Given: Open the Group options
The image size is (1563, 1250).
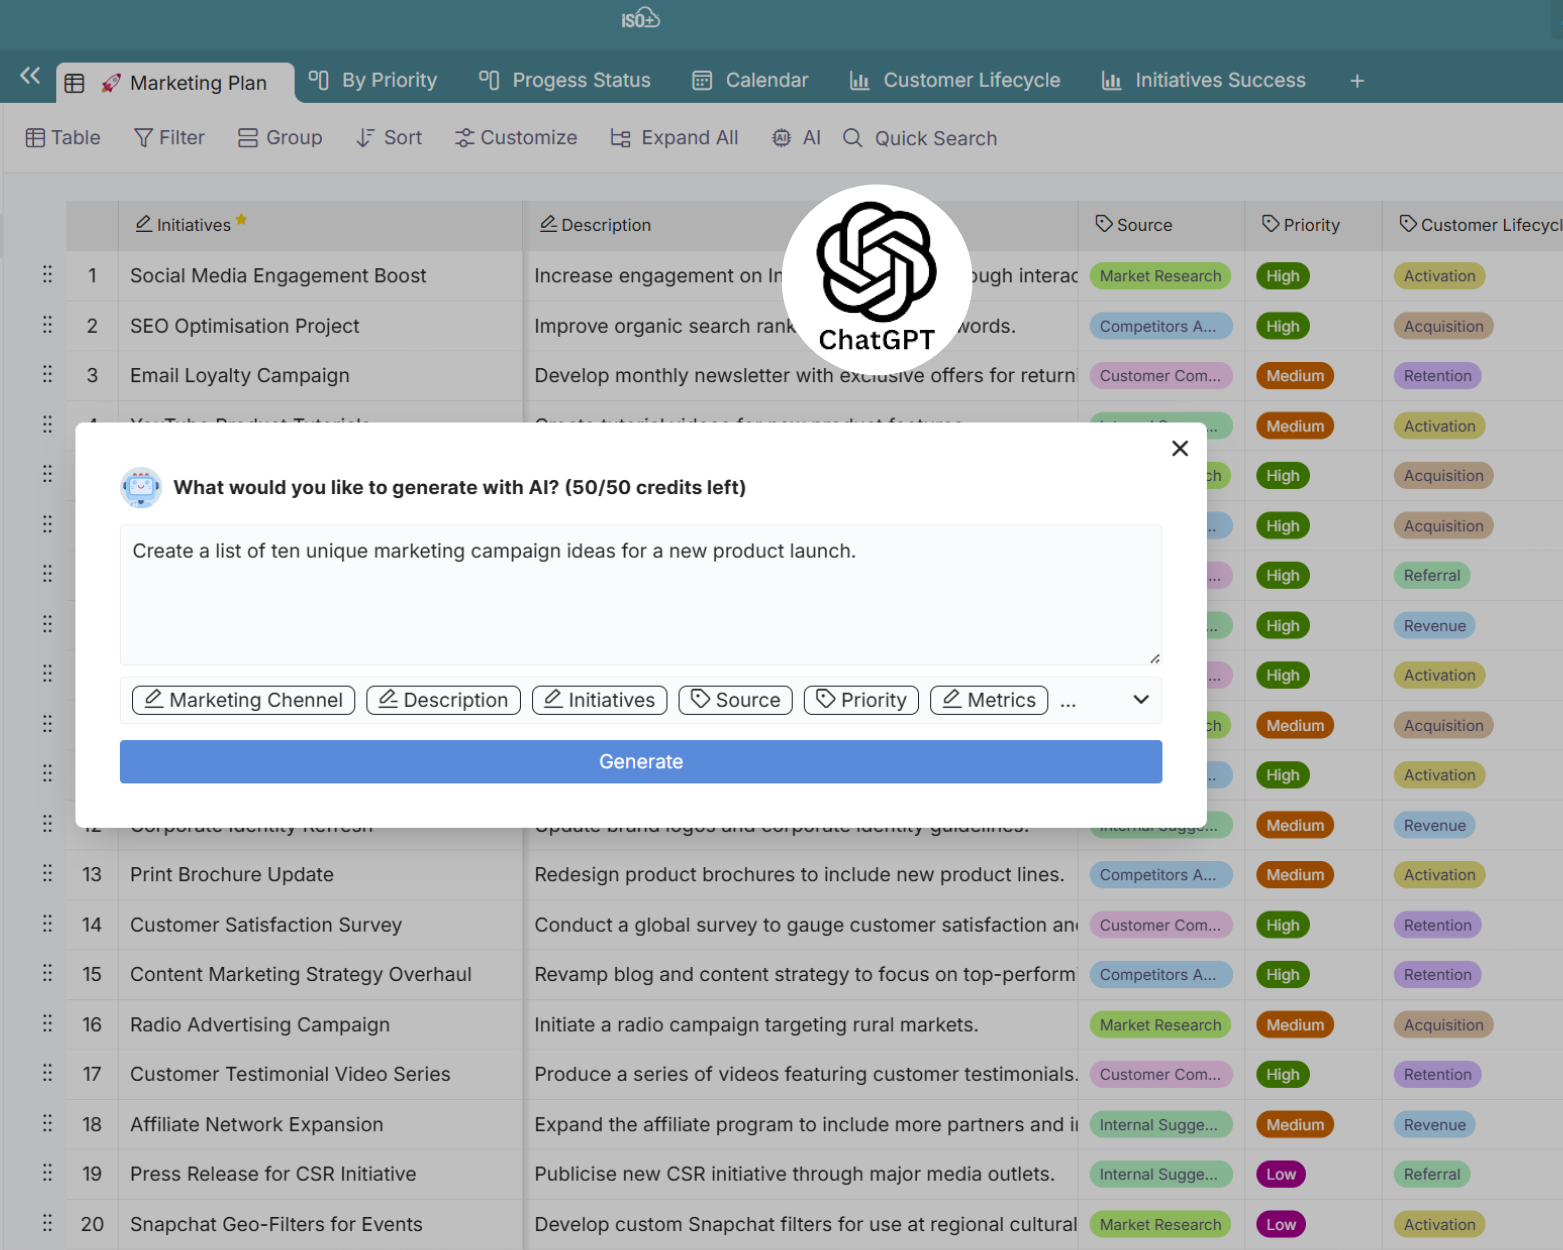Looking at the screenshot, I should (280, 138).
